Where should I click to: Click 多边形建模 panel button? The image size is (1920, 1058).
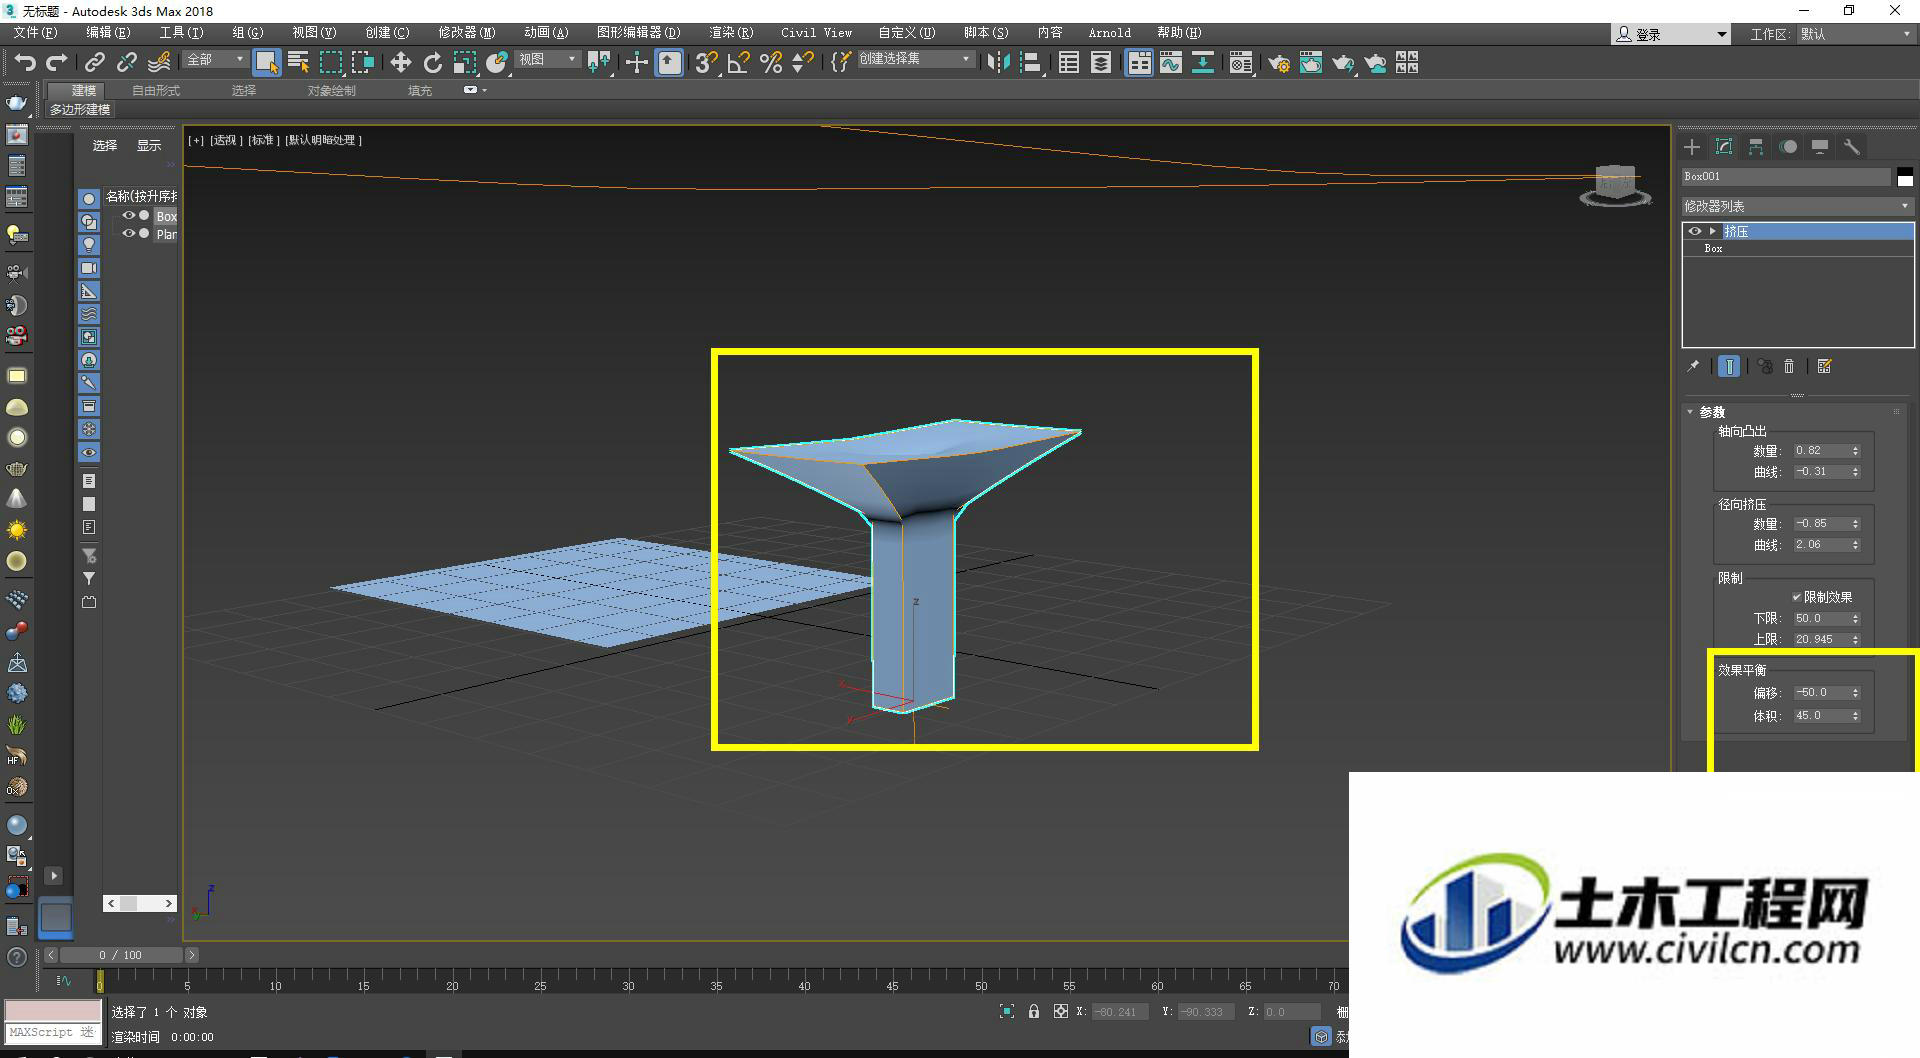[x=80, y=110]
